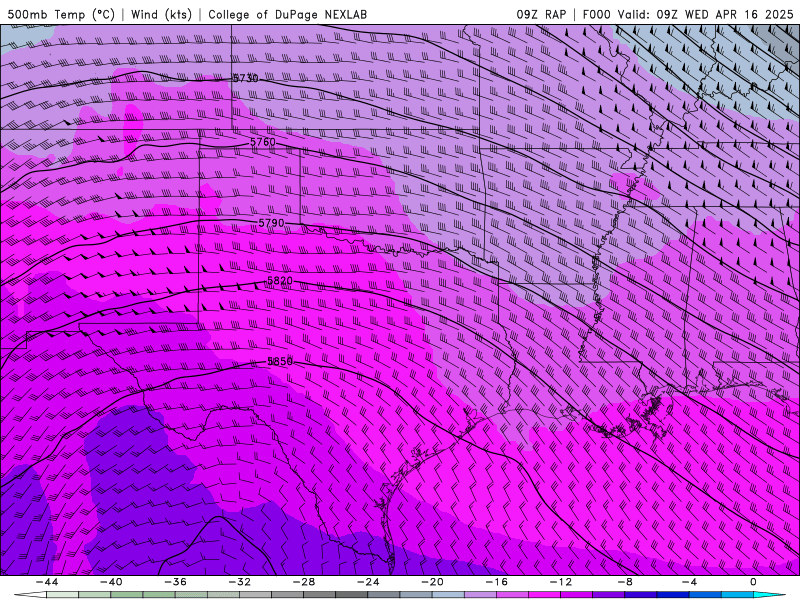Click the -44 colorbar tick label
Image resolution: width=800 pixels, height=600 pixels.
tap(46, 582)
